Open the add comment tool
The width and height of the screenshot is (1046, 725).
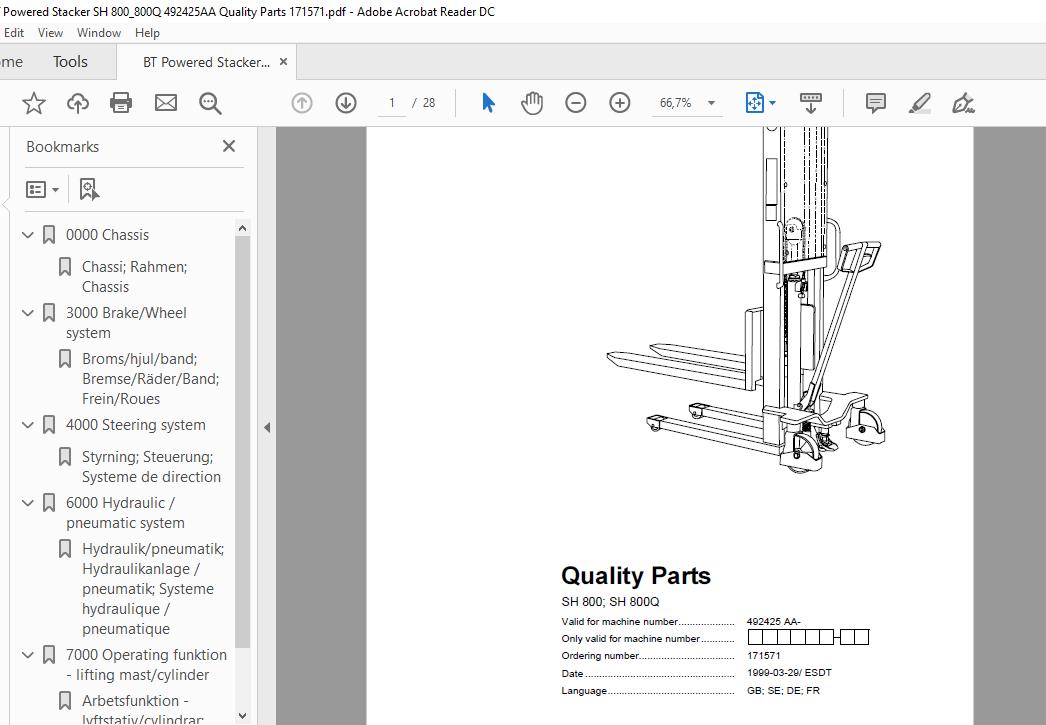pyautogui.click(x=875, y=103)
